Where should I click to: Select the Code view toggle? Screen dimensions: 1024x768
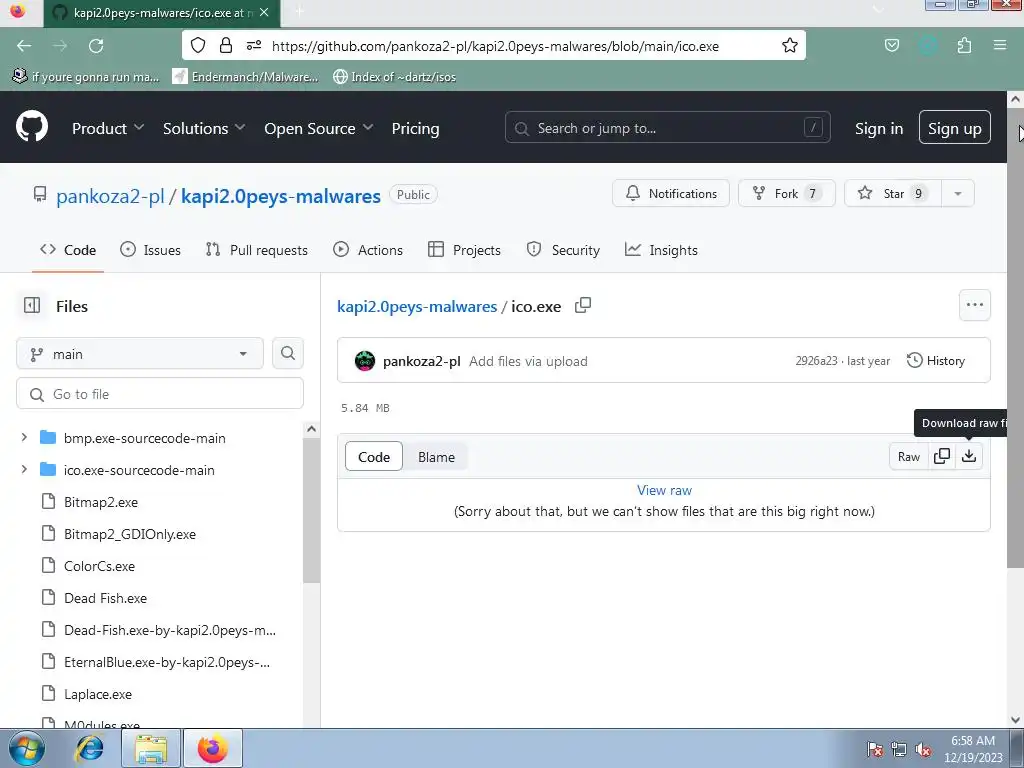coord(374,457)
